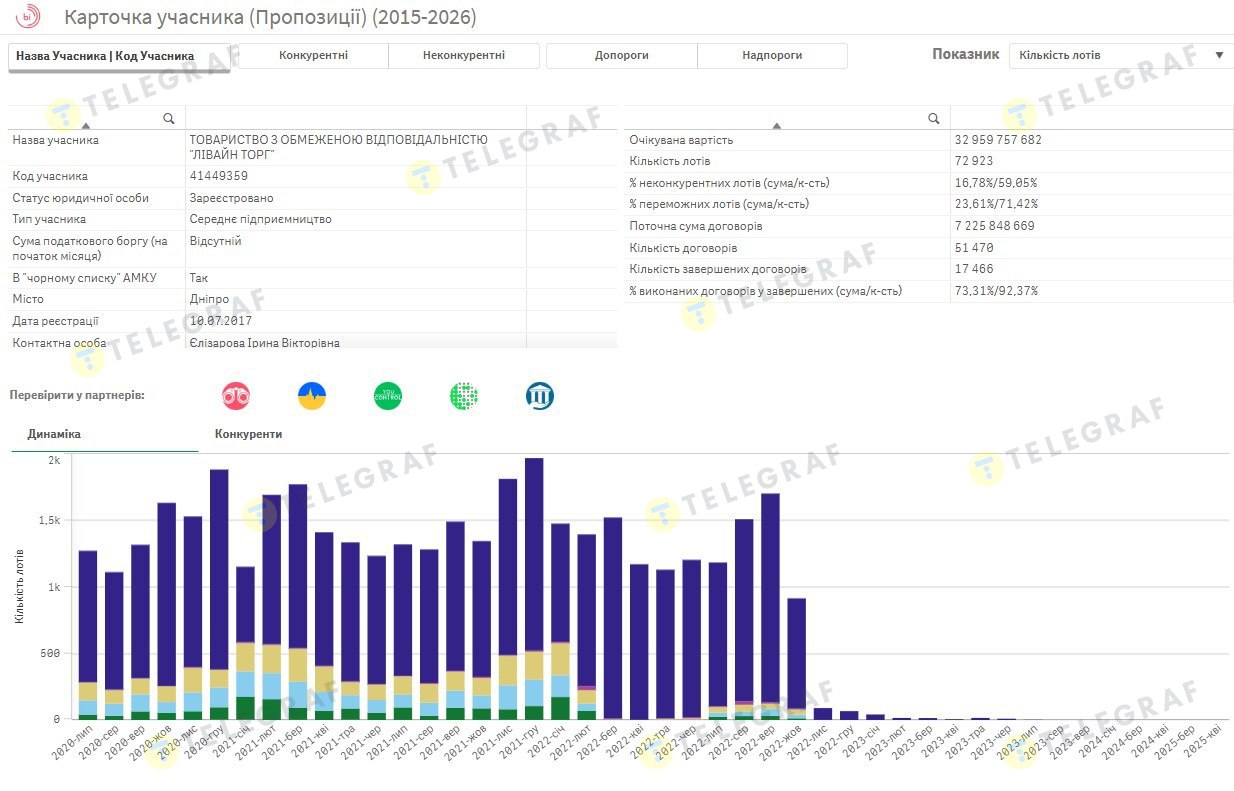Switch to the Конкуренти tab
The width and height of the screenshot is (1234, 791).
tap(248, 435)
